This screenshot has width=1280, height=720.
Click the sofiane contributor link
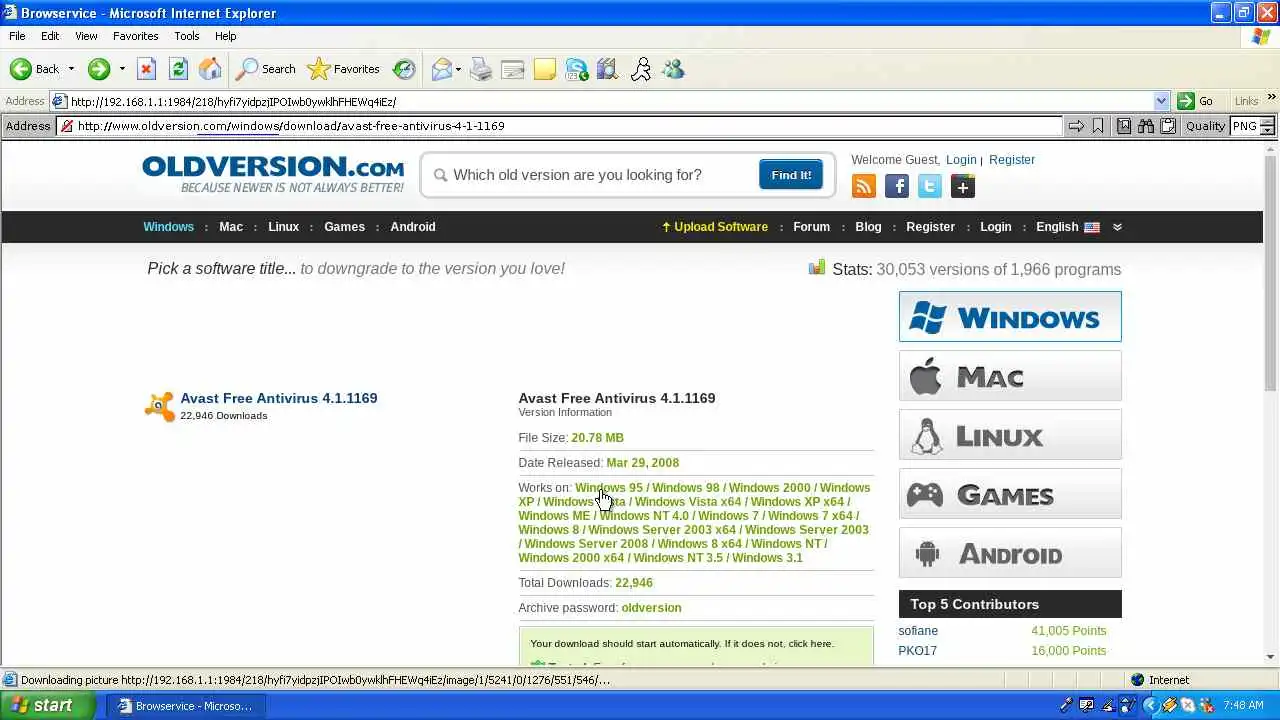[x=918, y=631]
